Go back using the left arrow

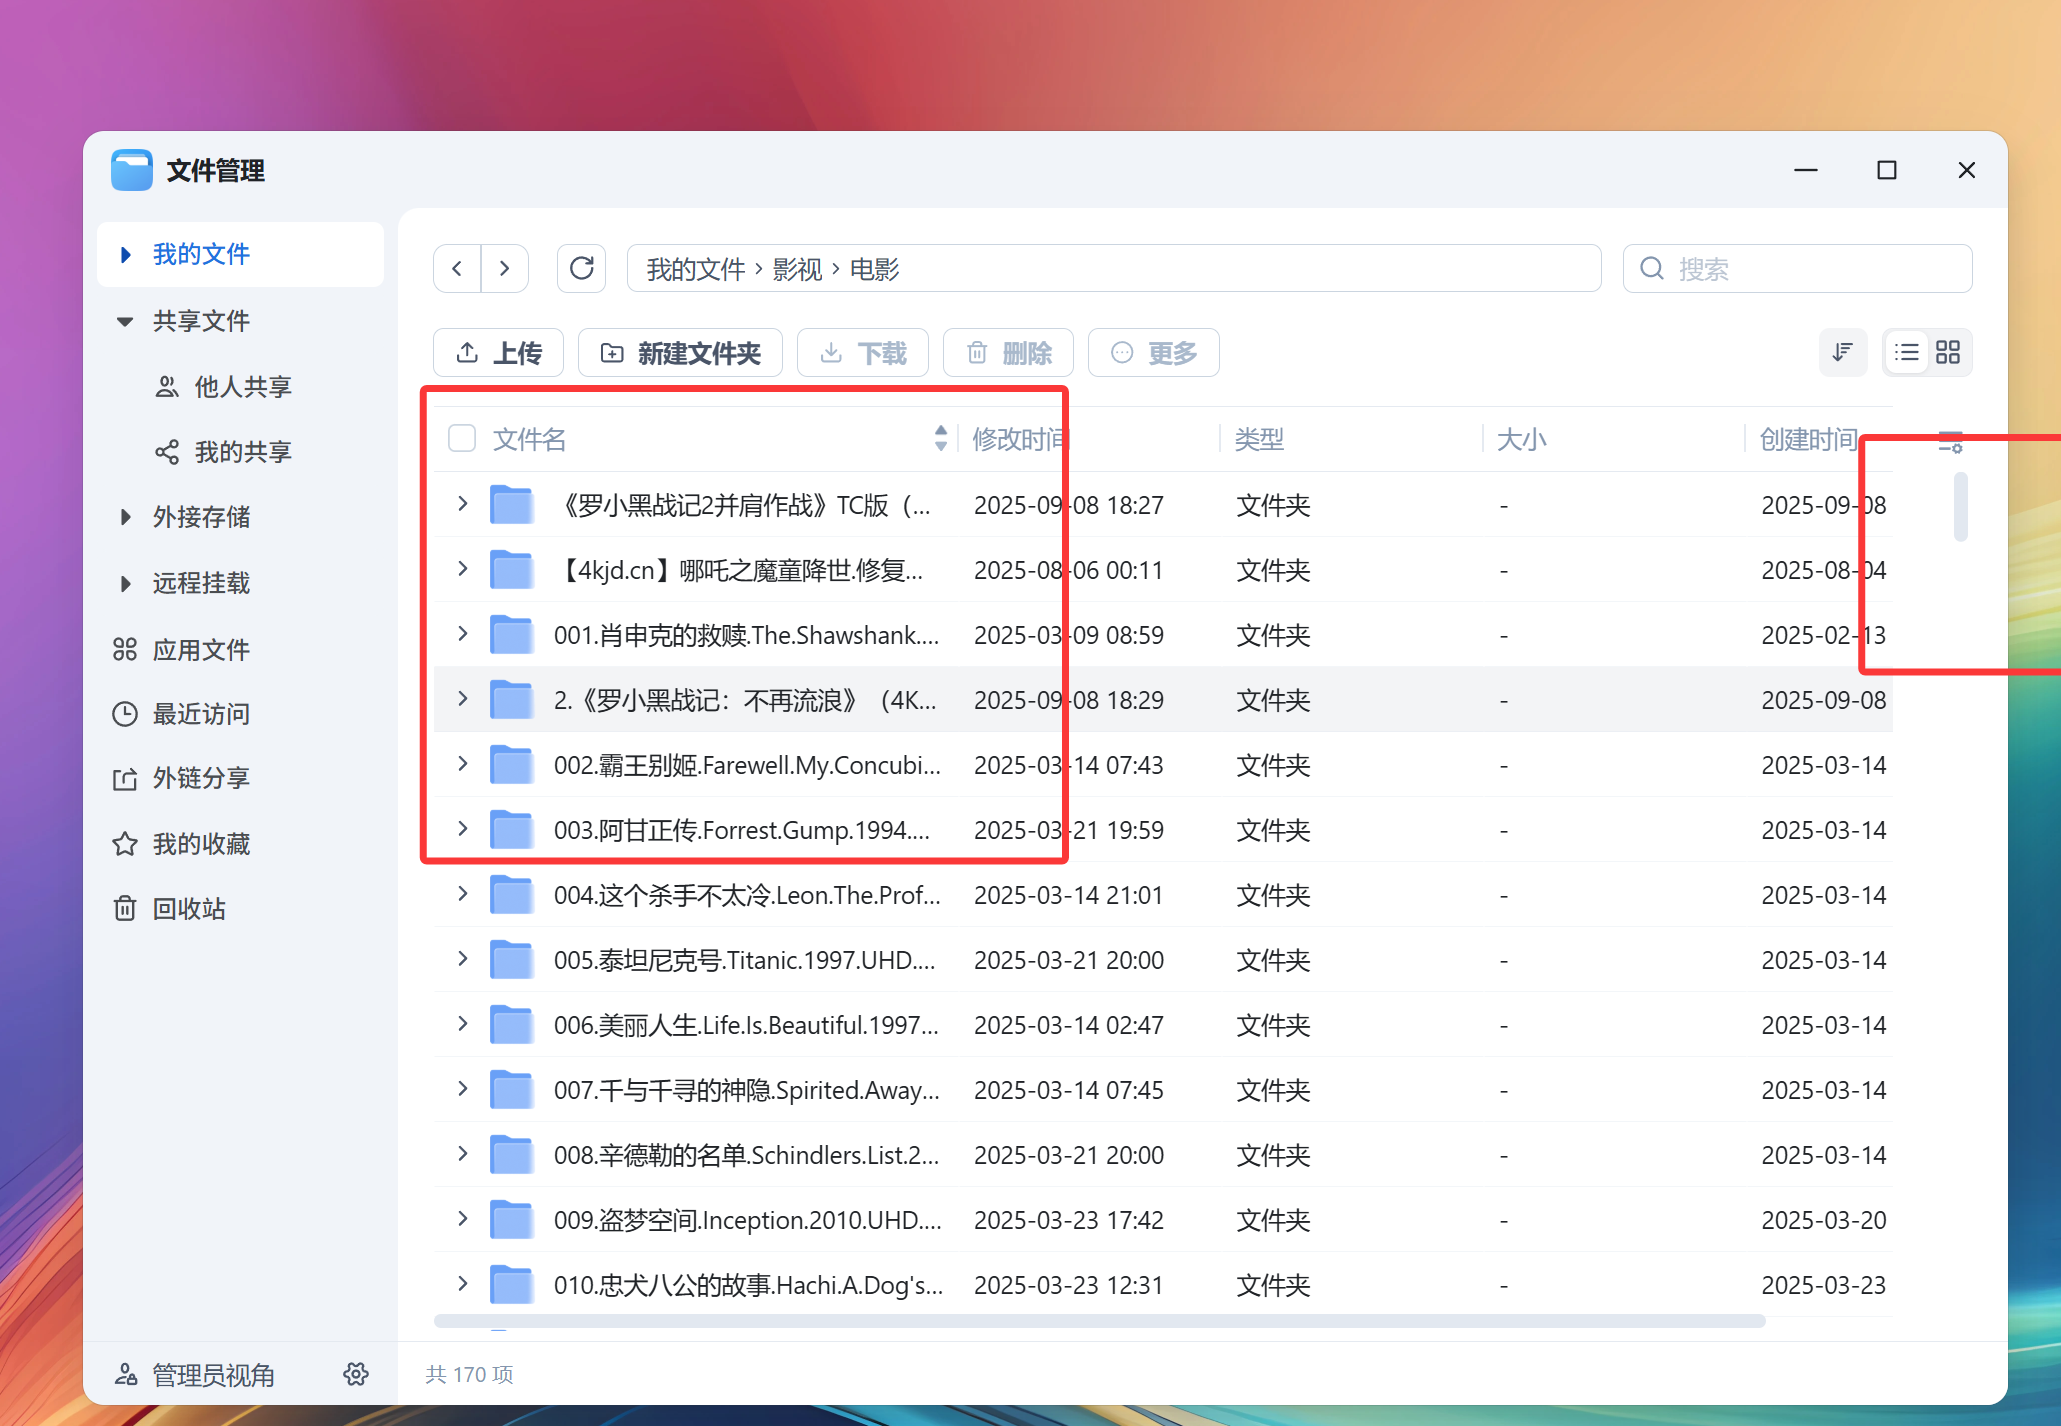tap(457, 268)
